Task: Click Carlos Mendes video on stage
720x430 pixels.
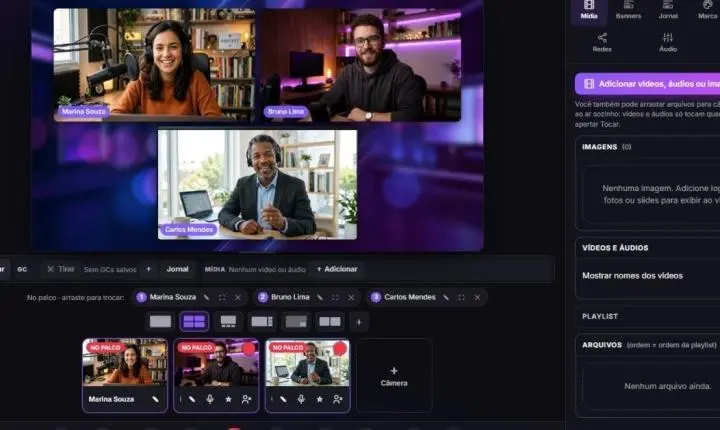Action: [x=257, y=184]
